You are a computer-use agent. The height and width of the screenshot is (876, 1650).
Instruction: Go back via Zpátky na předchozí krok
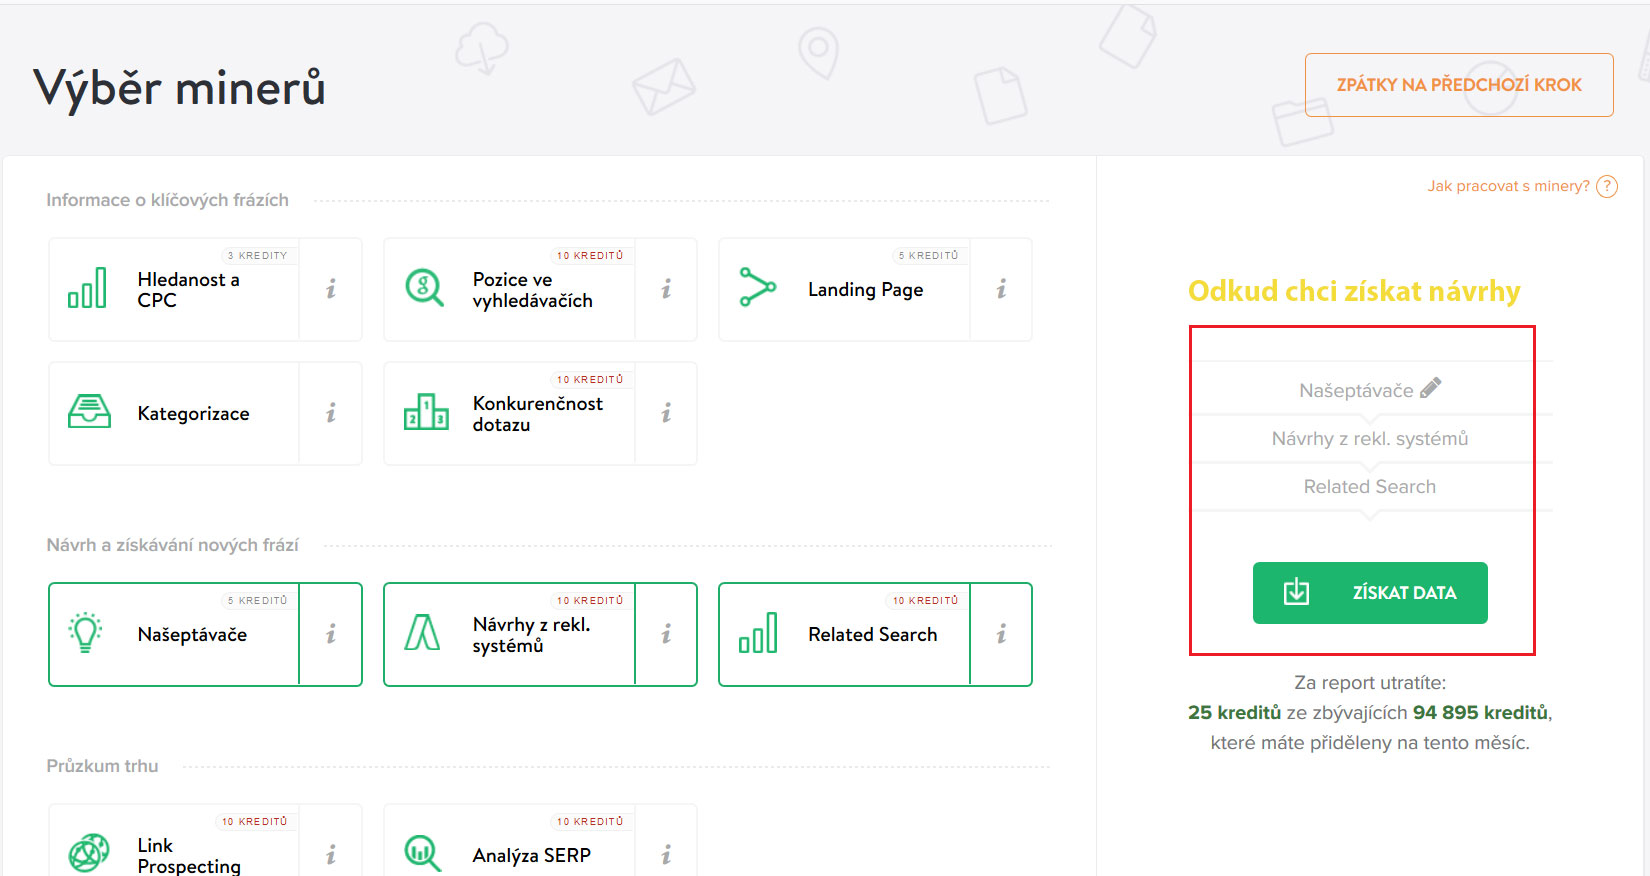tap(1459, 85)
